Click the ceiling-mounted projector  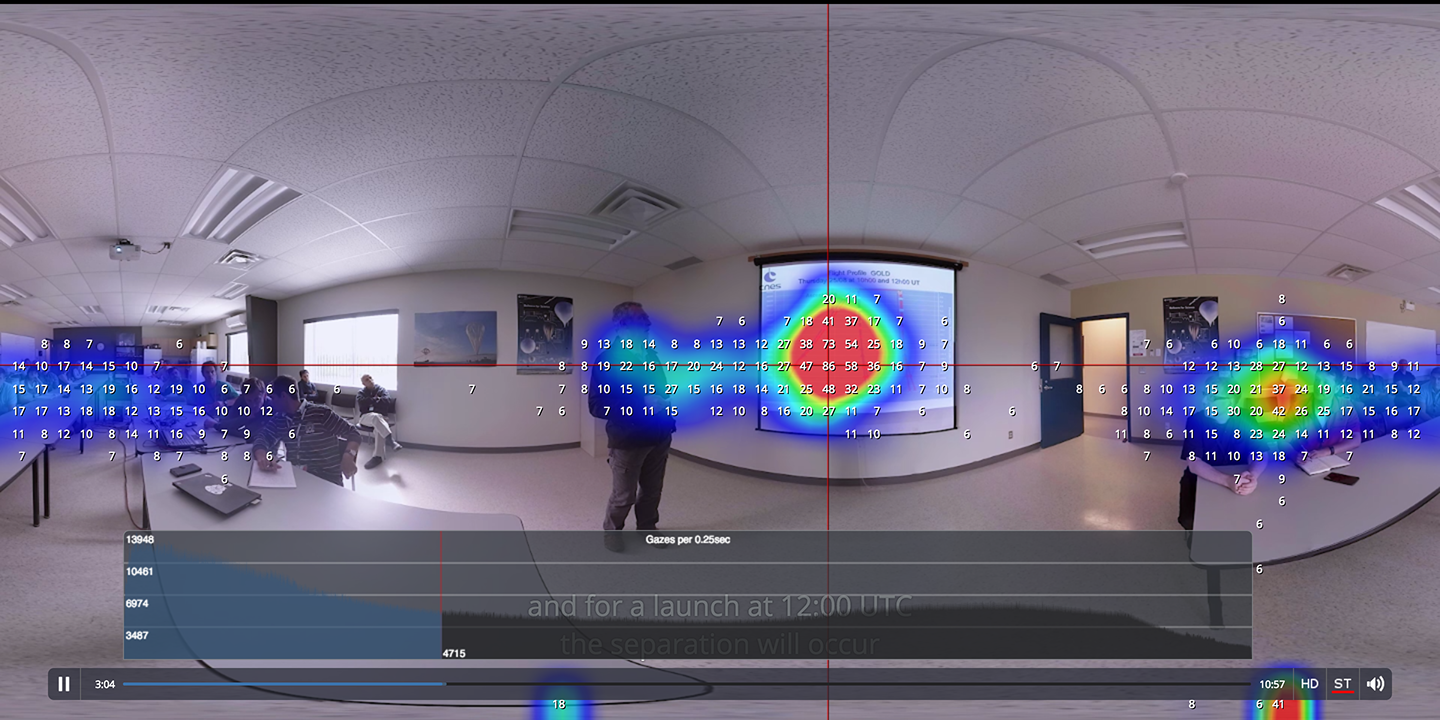click(124, 249)
